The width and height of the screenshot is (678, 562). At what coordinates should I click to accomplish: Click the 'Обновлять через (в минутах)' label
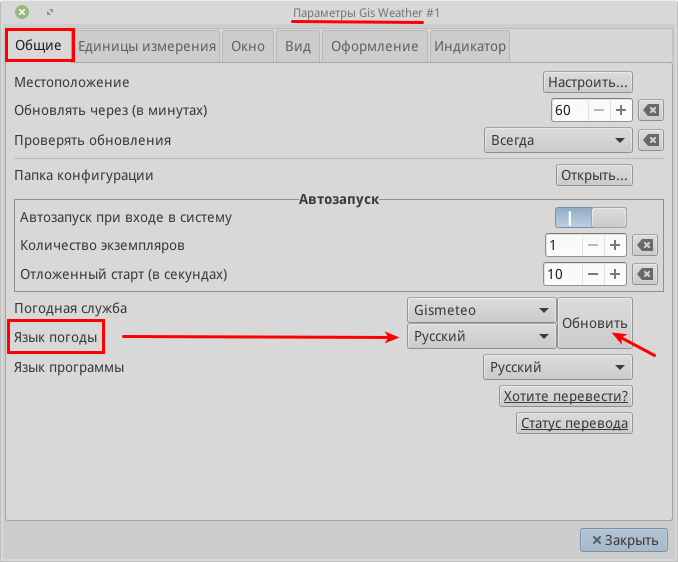point(111,111)
